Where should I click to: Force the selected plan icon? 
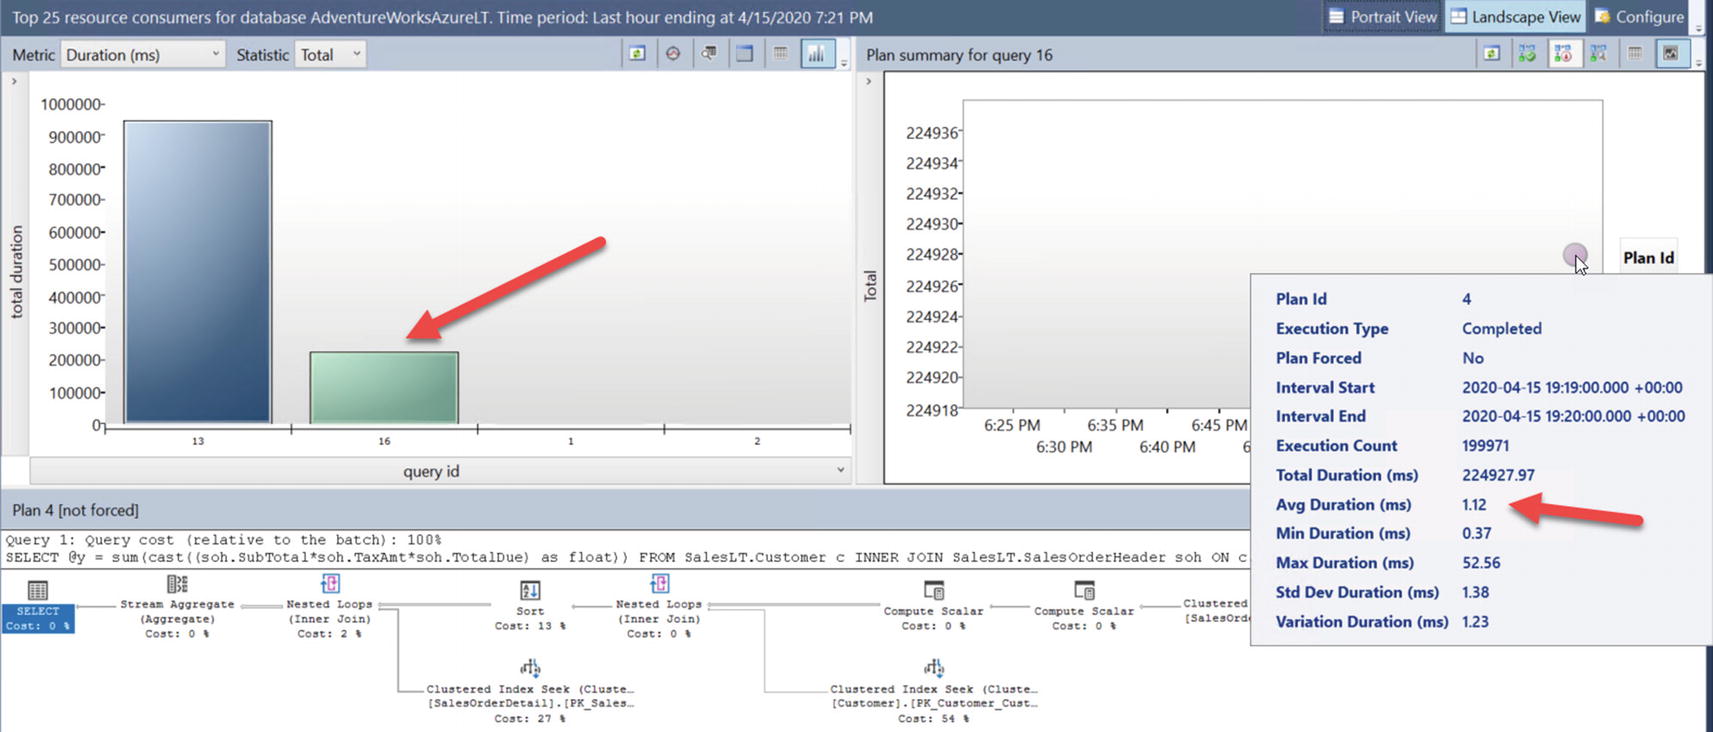click(1527, 54)
